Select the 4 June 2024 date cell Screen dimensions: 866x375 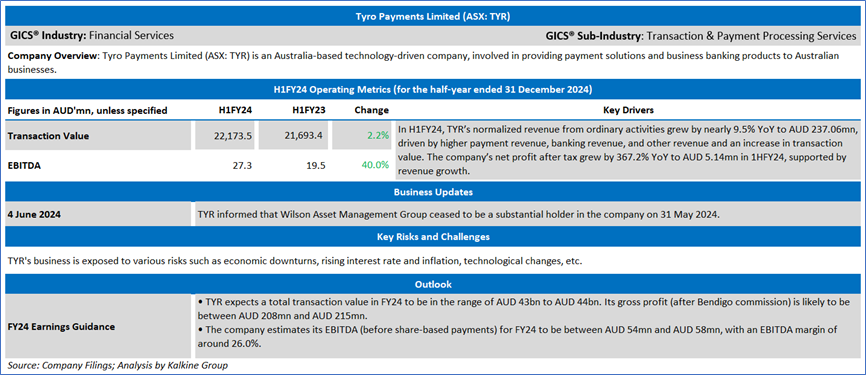[x=34, y=215]
